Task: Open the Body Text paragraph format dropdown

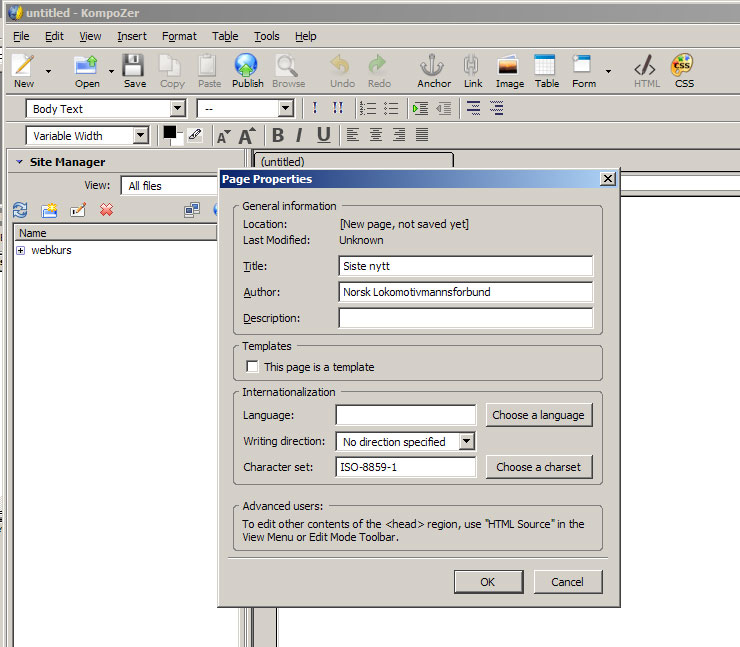Action: click(106, 109)
